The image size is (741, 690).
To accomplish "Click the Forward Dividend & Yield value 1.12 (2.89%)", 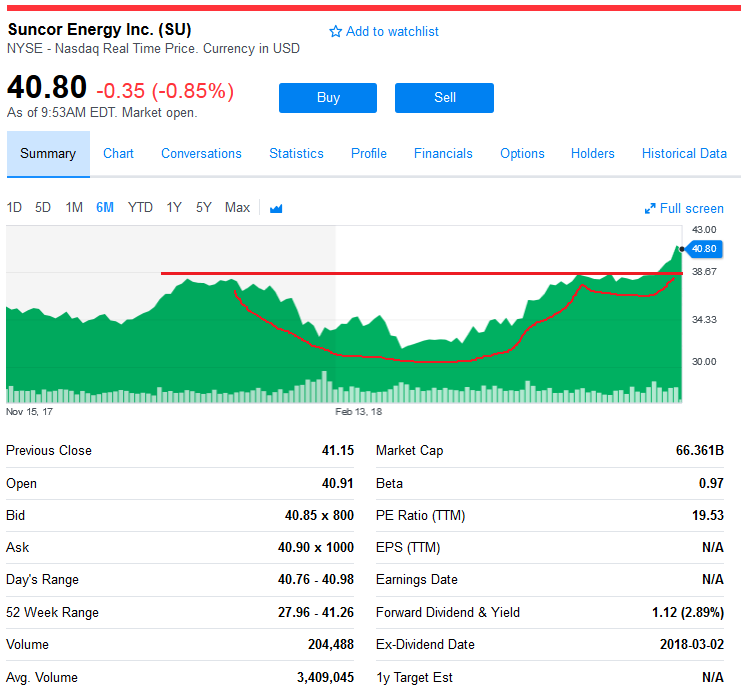I will pos(688,613).
